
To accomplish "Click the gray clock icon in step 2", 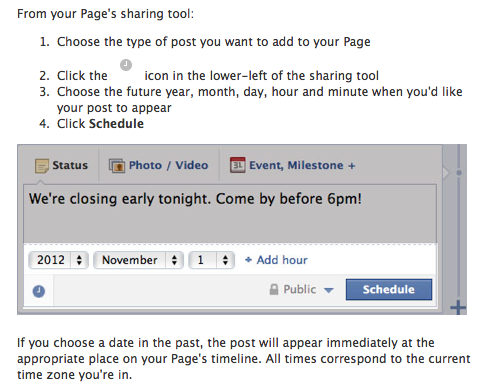I will point(126,65).
